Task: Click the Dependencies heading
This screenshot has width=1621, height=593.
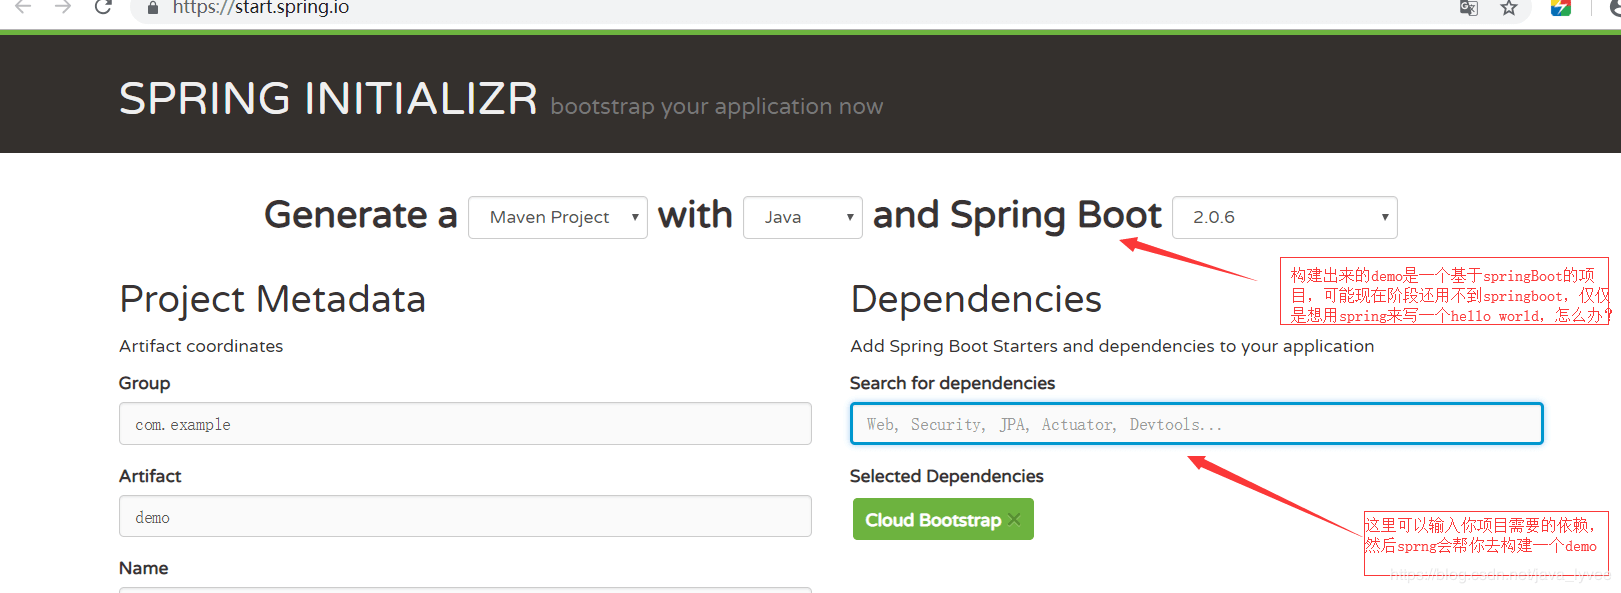Action: pos(976,299)
